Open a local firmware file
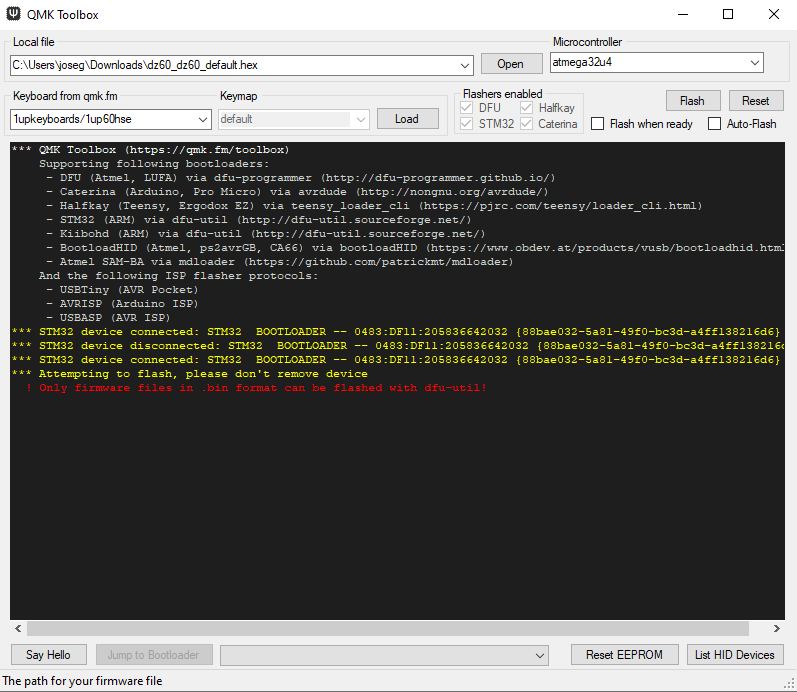 511,64
